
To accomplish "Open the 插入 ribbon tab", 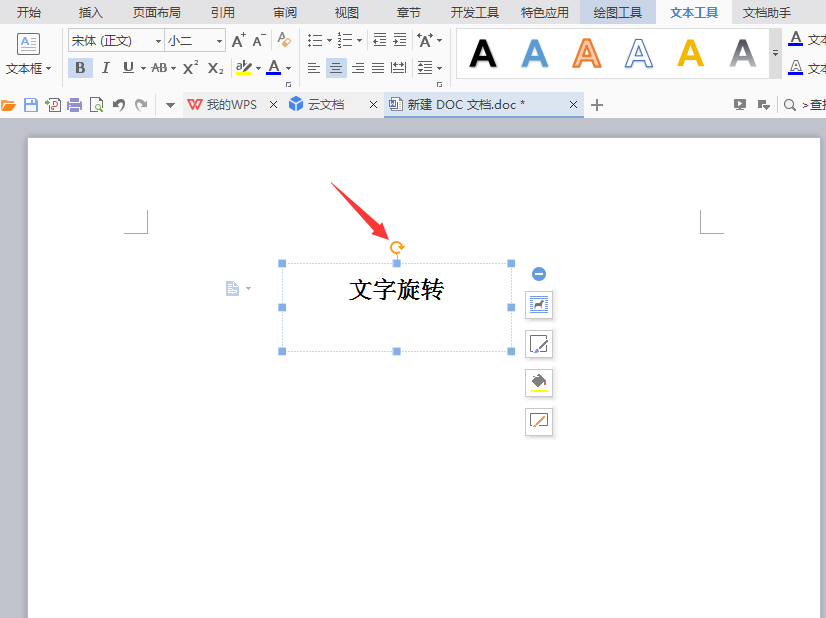I will [x=91, y=12].
